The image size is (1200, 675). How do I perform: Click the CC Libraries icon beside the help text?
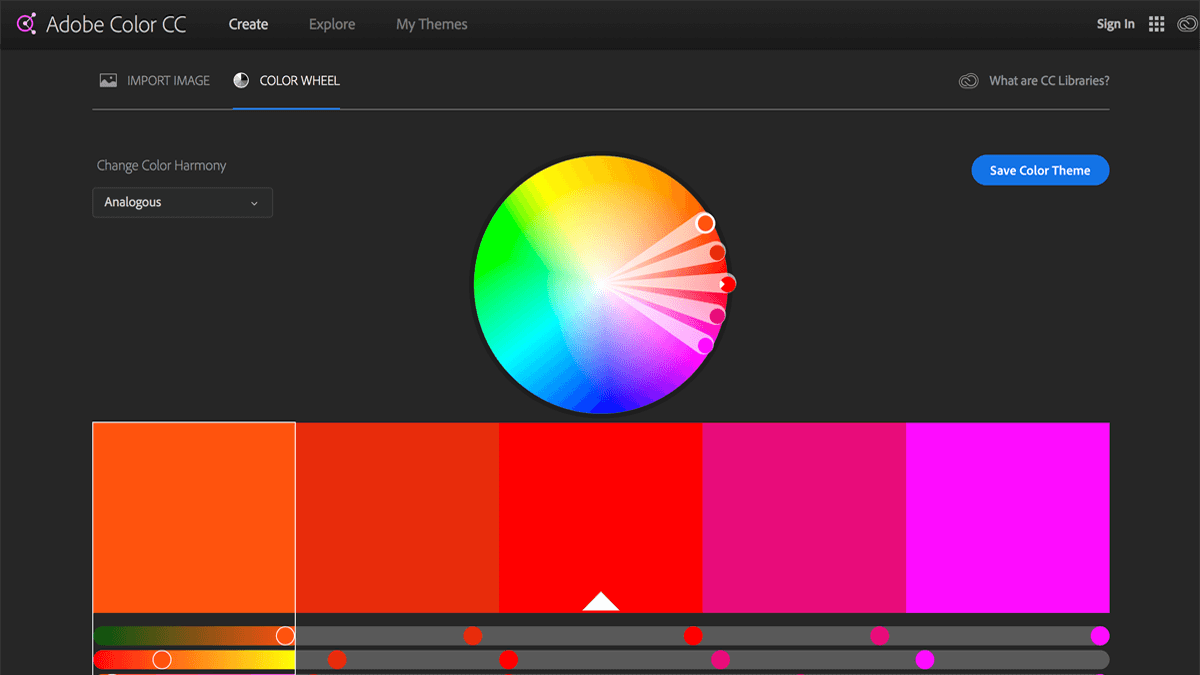[967, 81]
